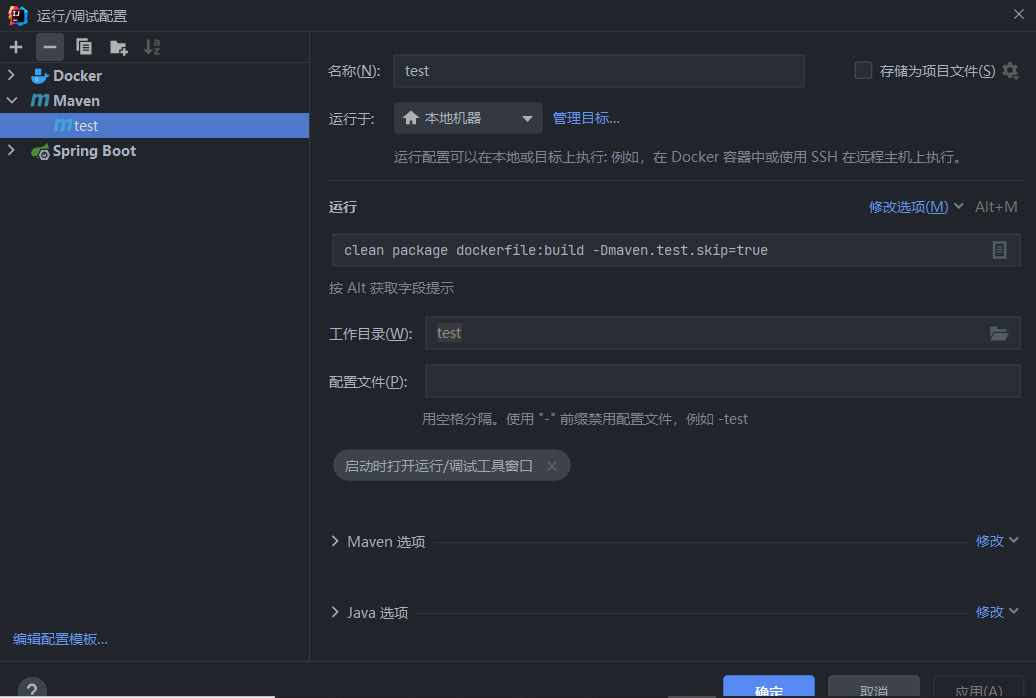The width and height of the screenshot is (1036, 698).
Task: Remove the tool window launch option tag
Action: click(x=552, y=466)
